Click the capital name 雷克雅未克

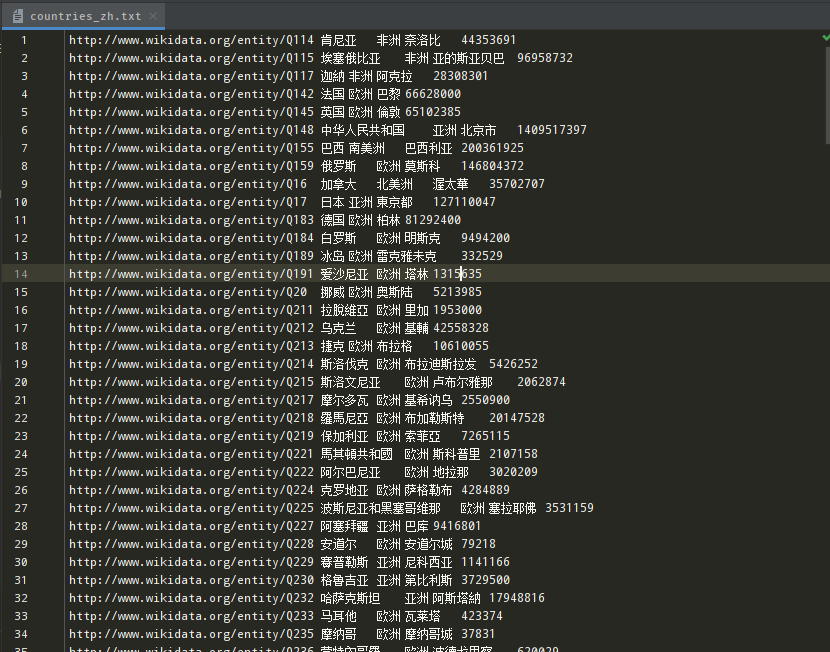pyautogui.click(x=407, y=256)
